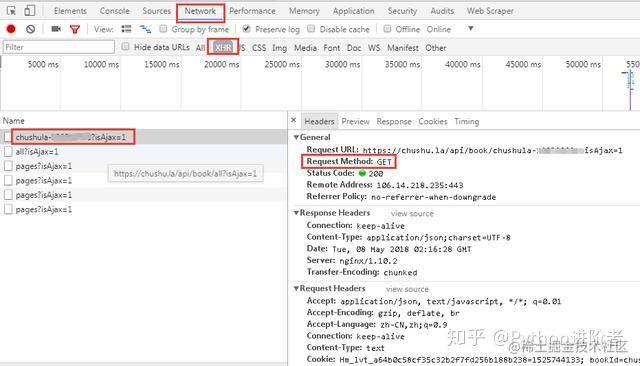Go to the Memory tab
Screen dimensions: 640x366
click(304, 11)
